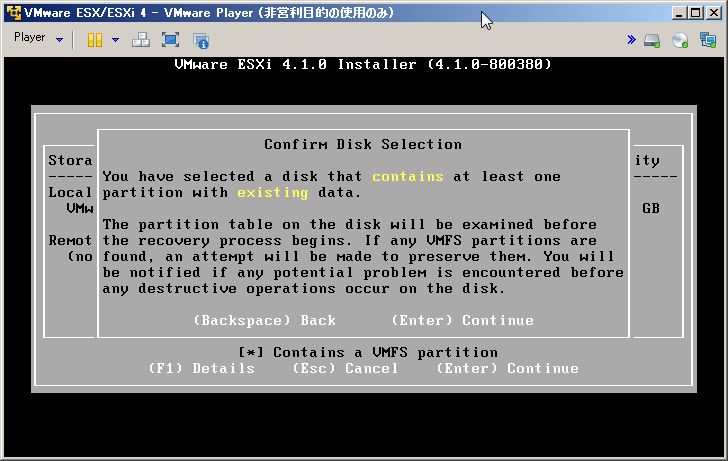Click the (Backspace) Back option in dialog
728x461 pixels.
(264, 320)
